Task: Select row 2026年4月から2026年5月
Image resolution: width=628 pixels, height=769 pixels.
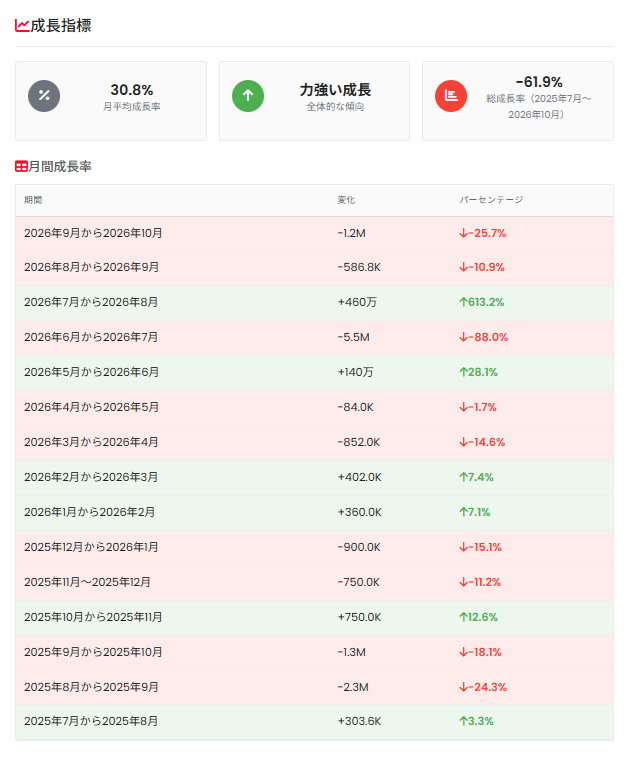Action: pos(314,408)
